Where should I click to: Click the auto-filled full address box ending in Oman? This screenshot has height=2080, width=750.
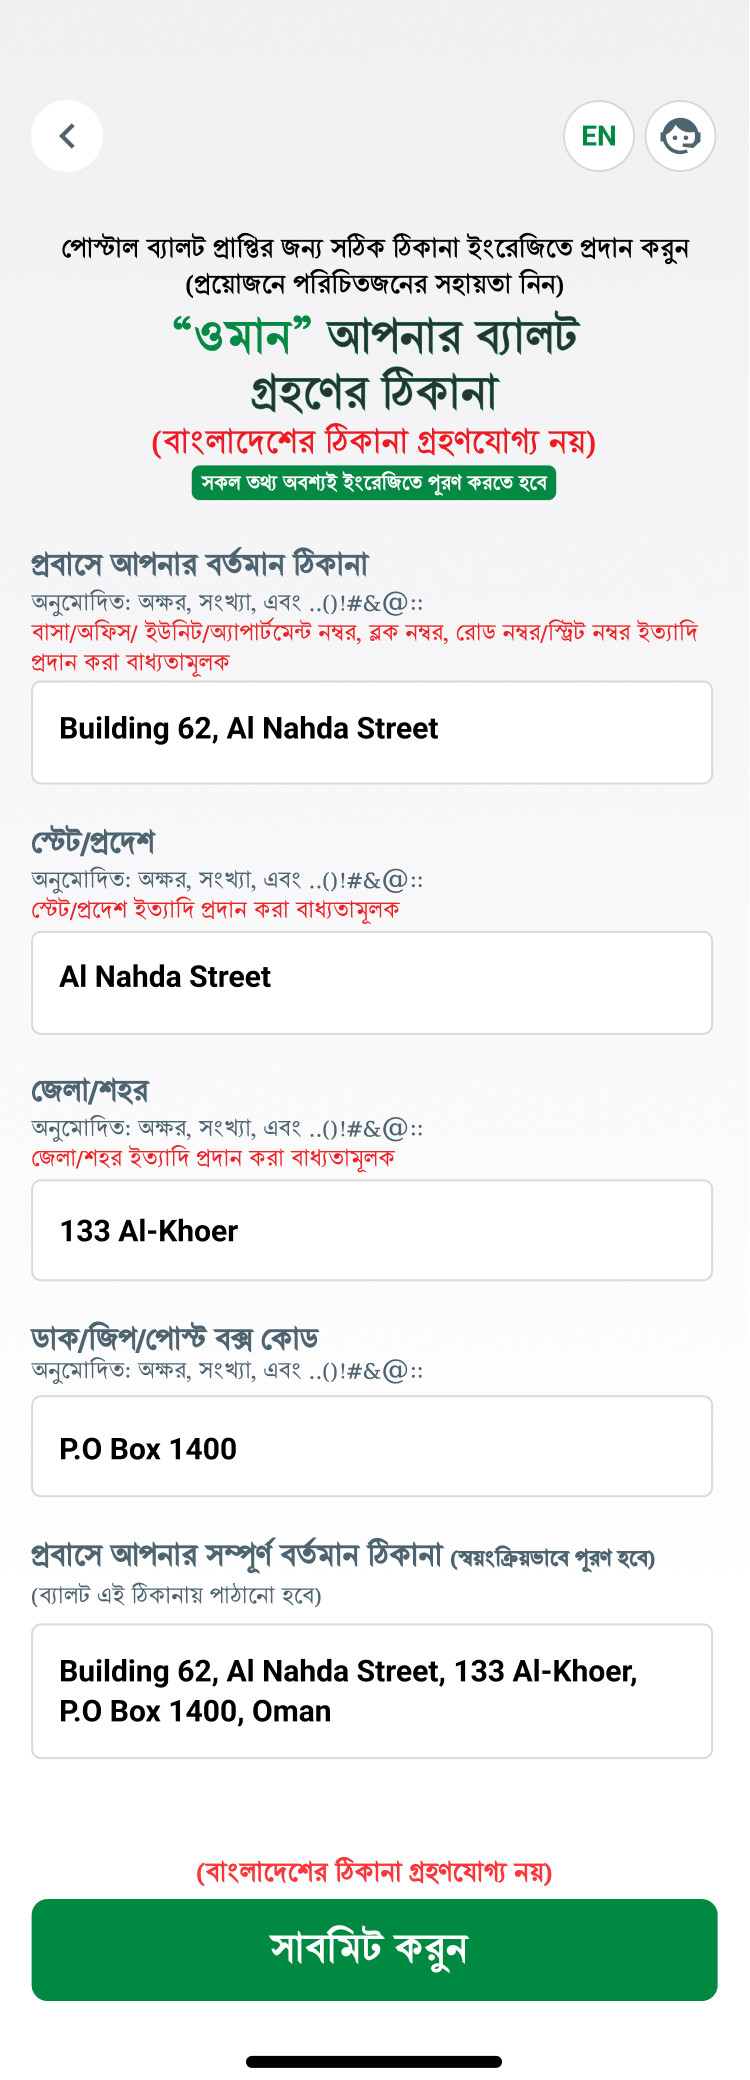click(372, 1691)
